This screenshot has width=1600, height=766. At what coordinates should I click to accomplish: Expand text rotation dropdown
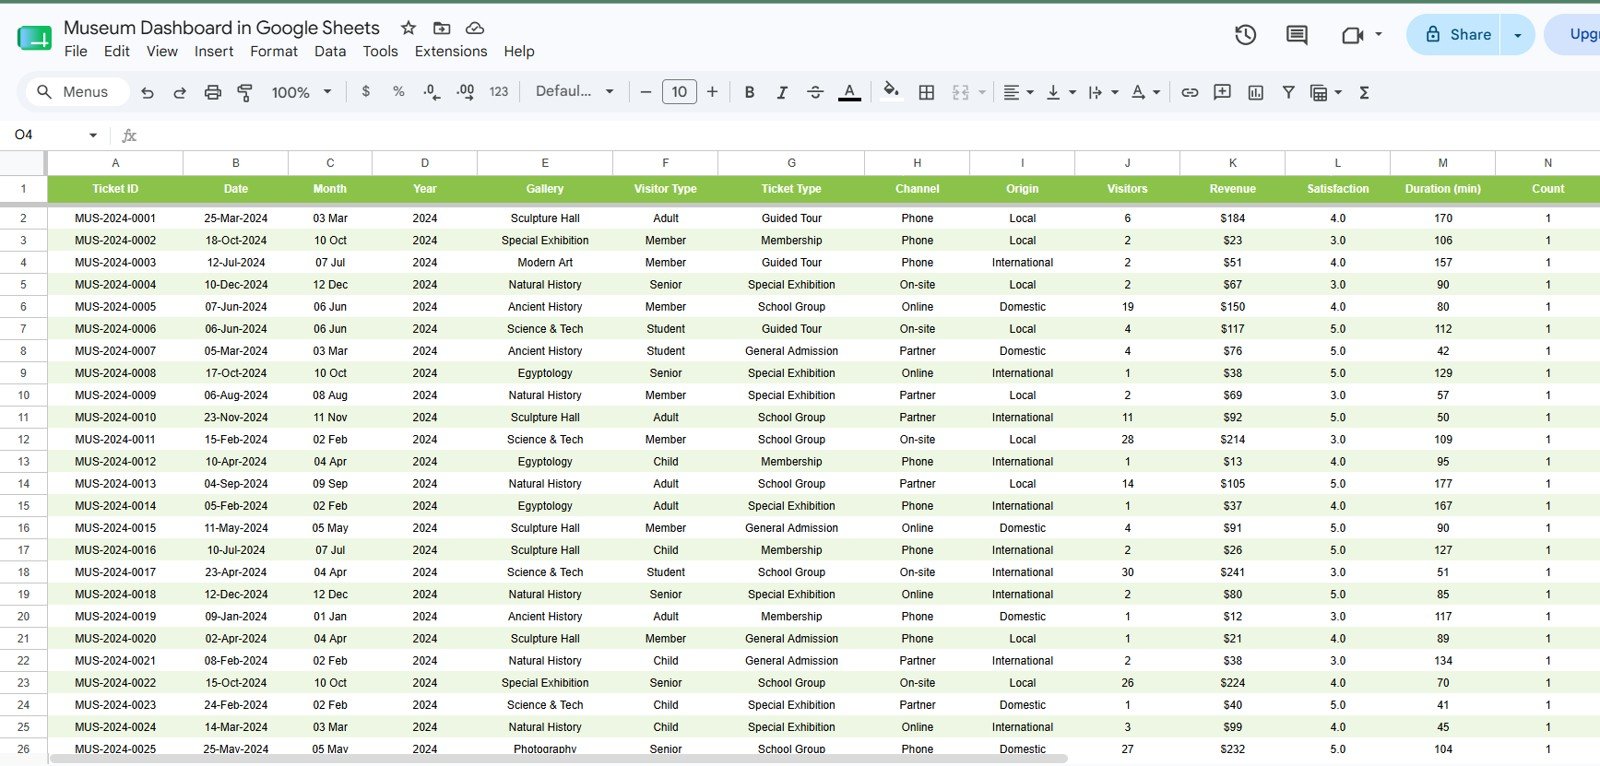[x=1156, y=92]
